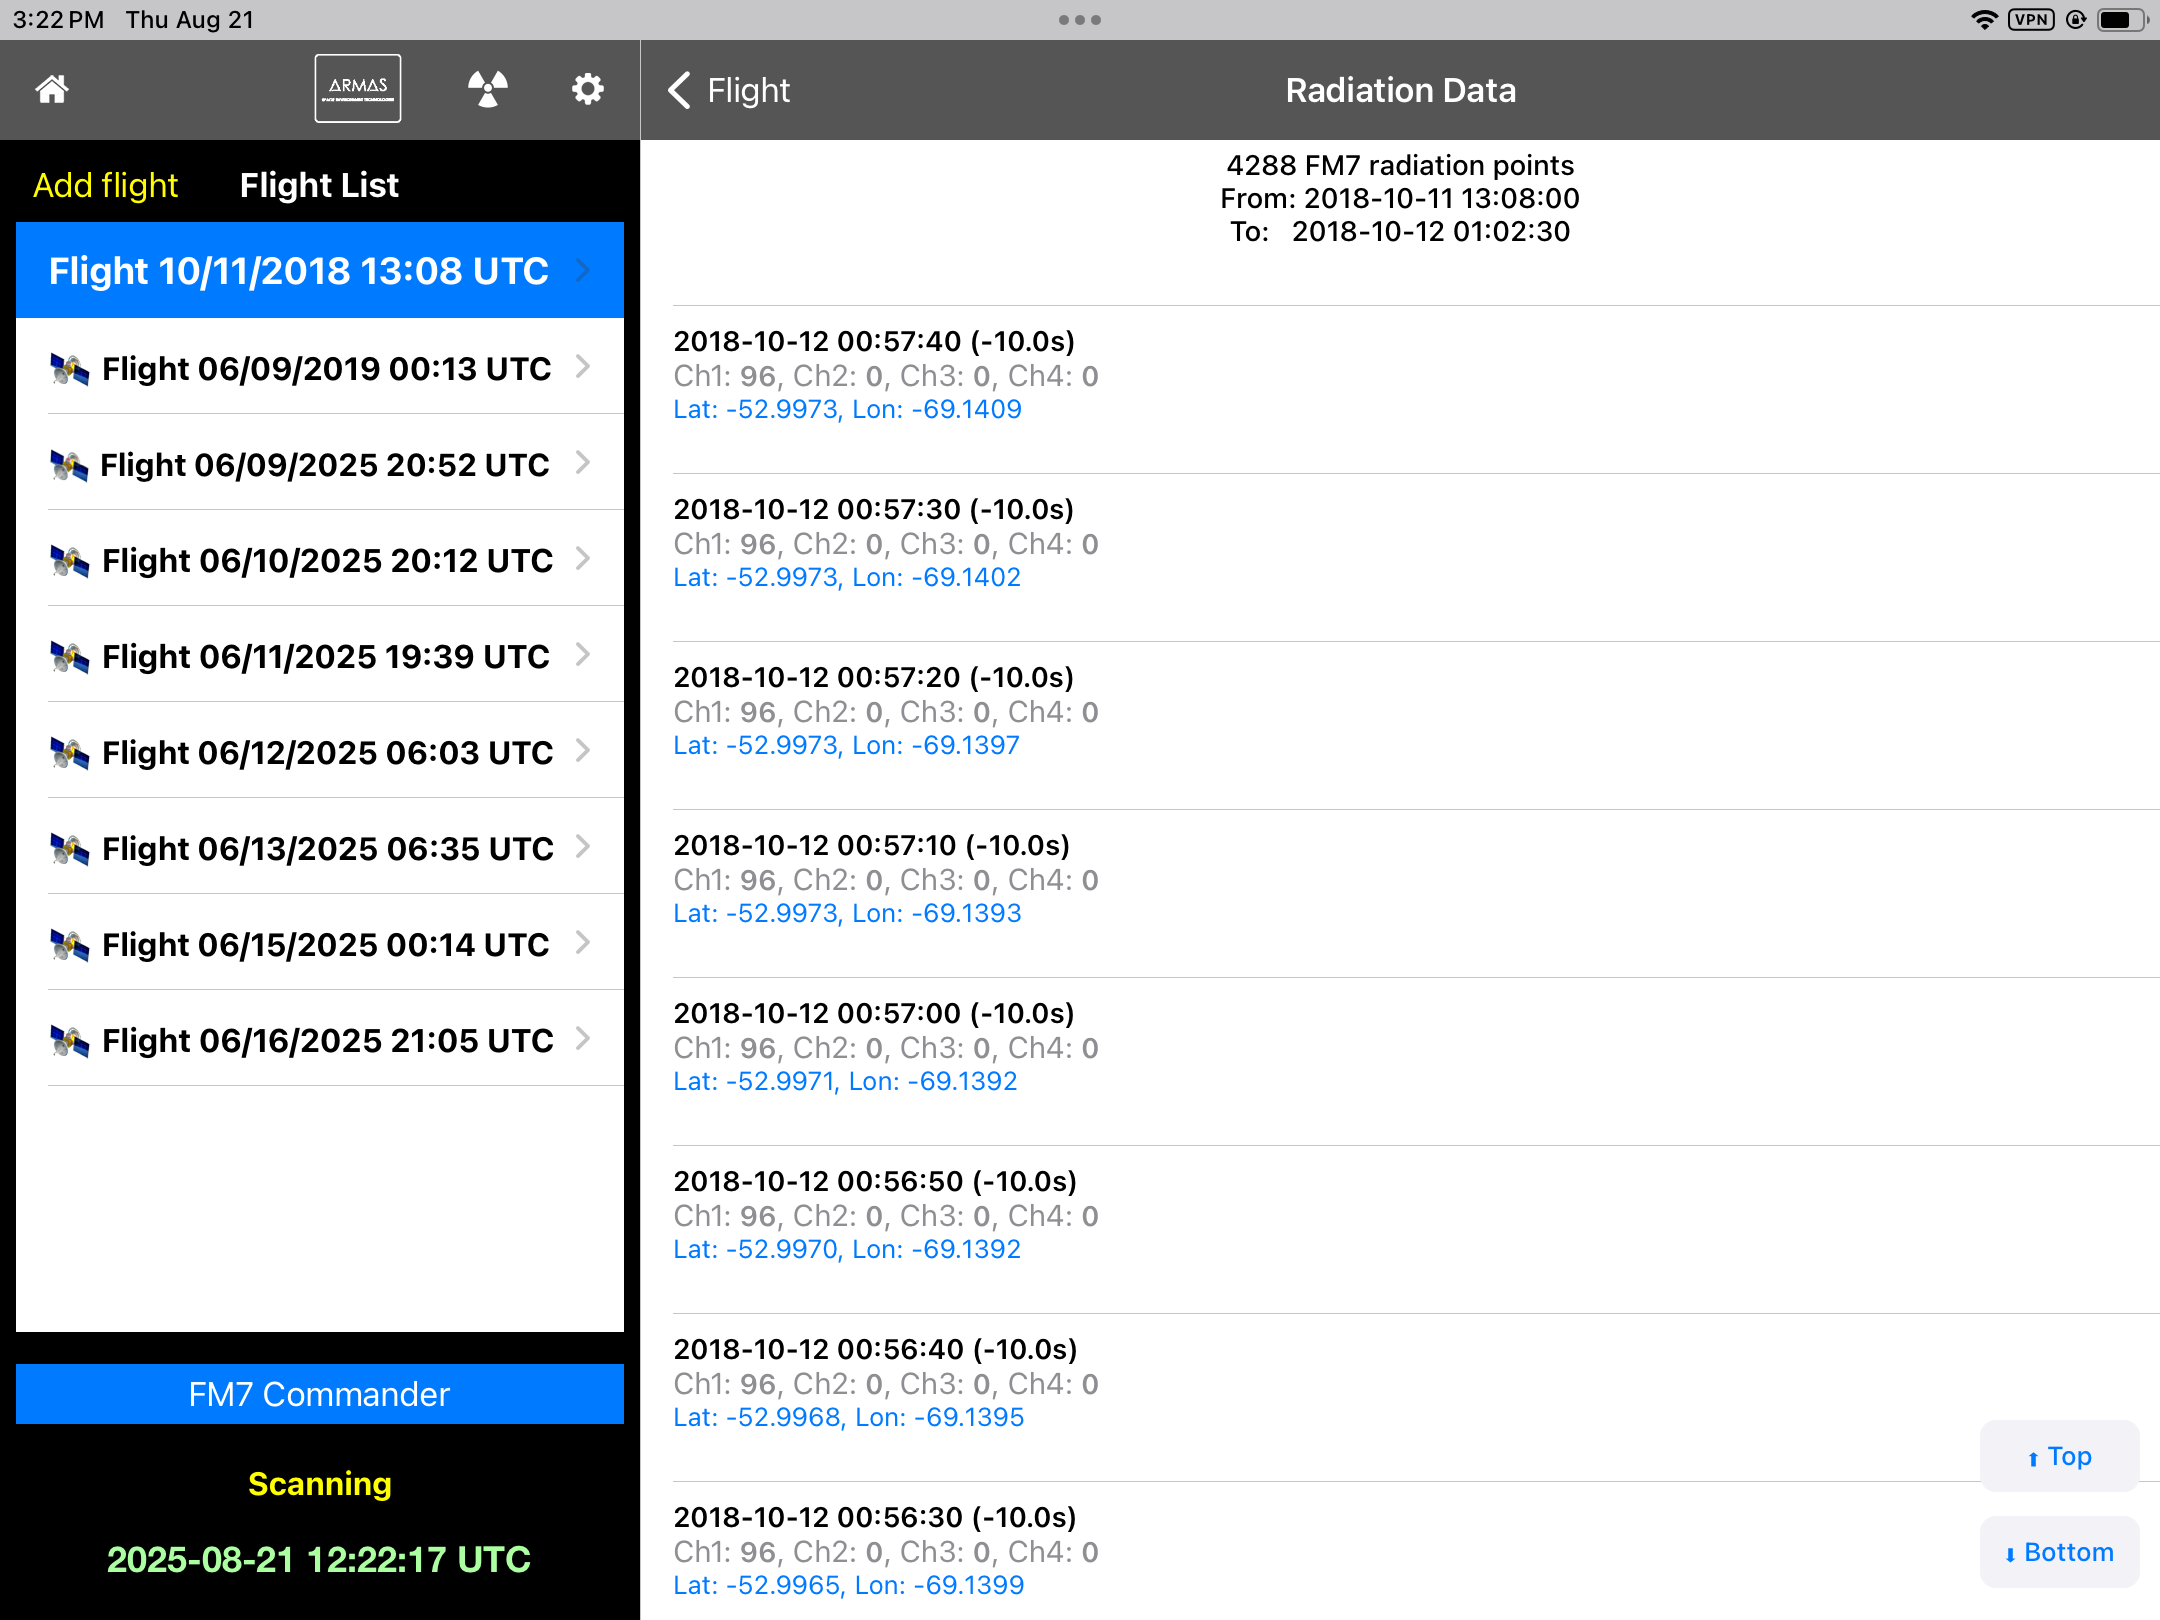Switch to Add flight tab
Screen dimensions: 2160x1620
point(106,185)
